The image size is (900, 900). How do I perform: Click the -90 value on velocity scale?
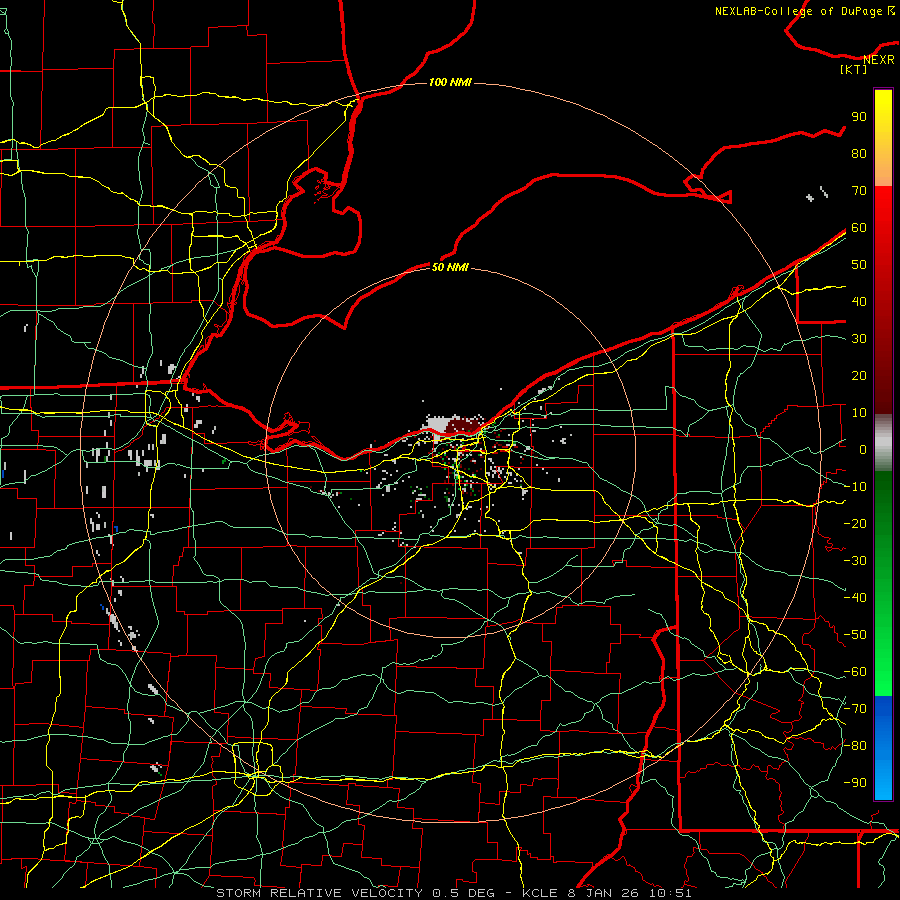855,783
